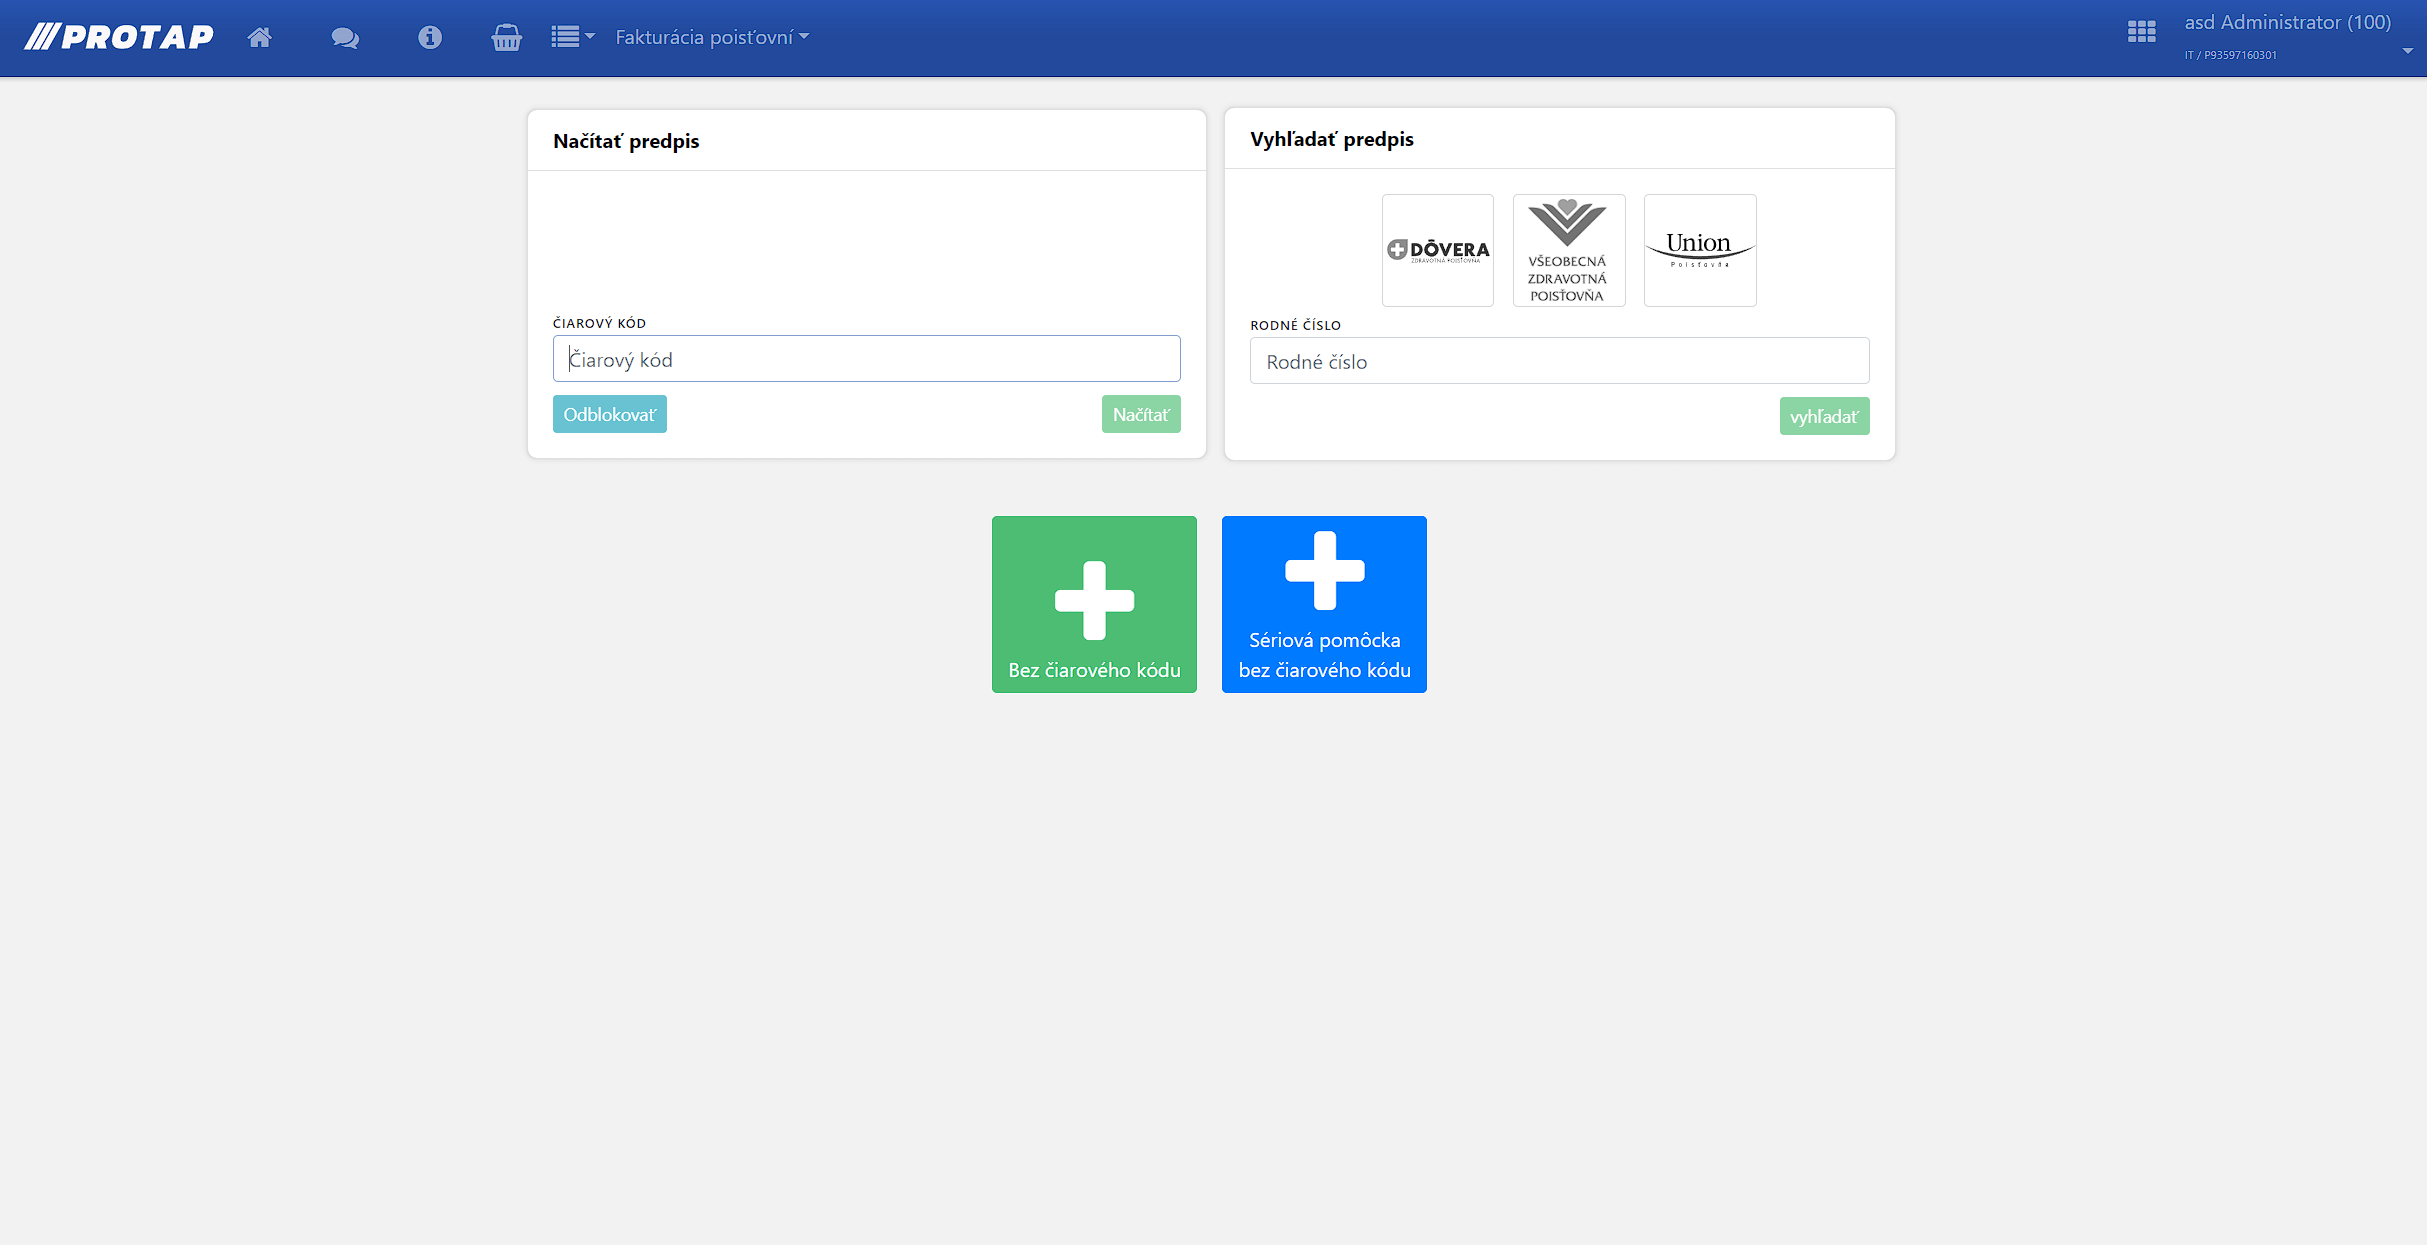Open Fakturácia poisťovní dropdown menu
Screen dimensions: 2427x1245
coord(711,37)
